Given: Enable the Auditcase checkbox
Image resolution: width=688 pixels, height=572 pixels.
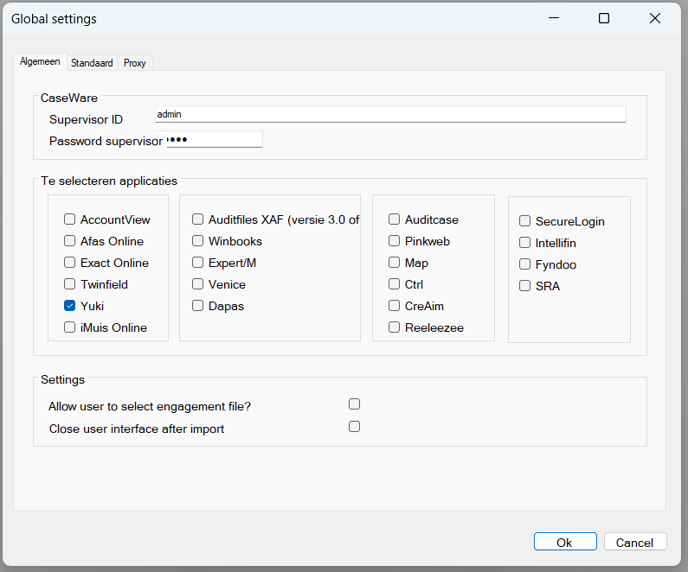Looking at the screenshot, I should point(394,219).
